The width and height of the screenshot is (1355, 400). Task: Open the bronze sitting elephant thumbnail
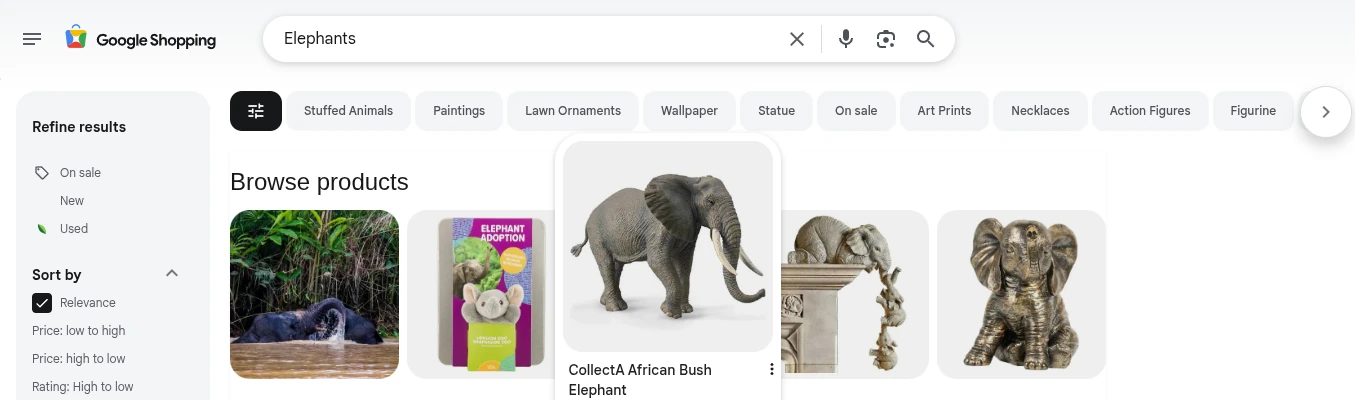coord(1021,294)
